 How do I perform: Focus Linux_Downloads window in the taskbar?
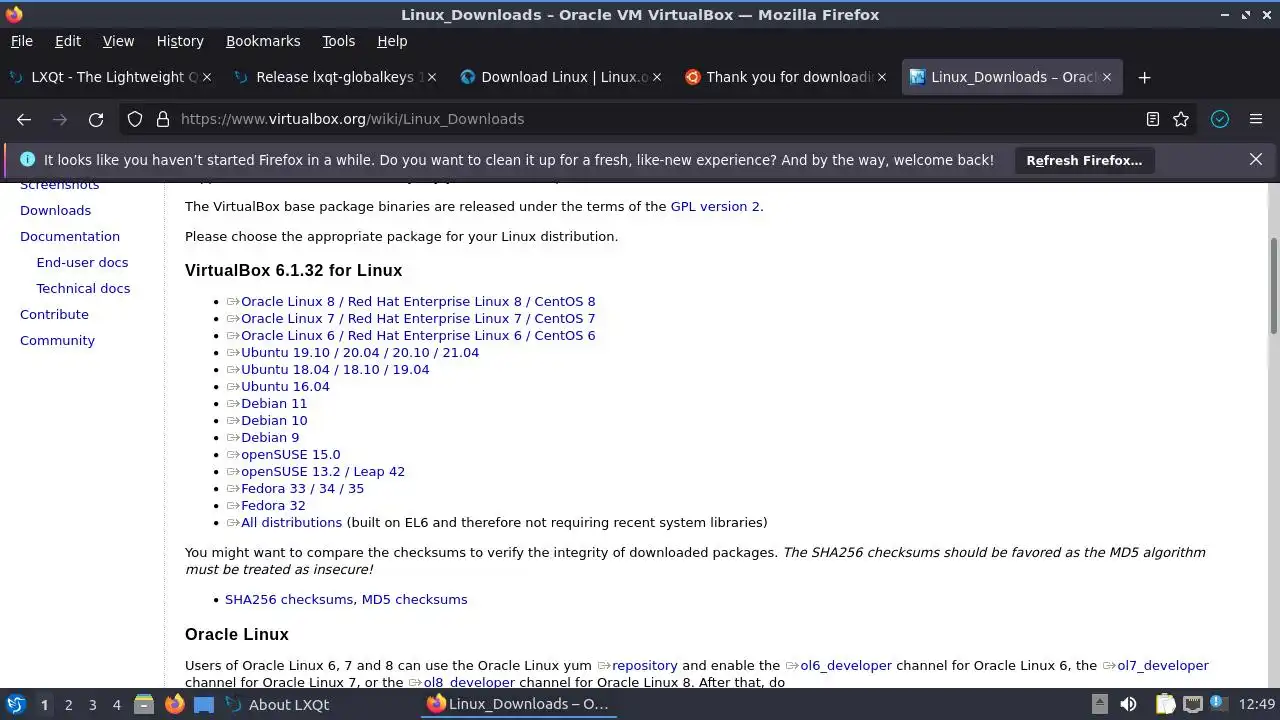[x=518, y=705]
